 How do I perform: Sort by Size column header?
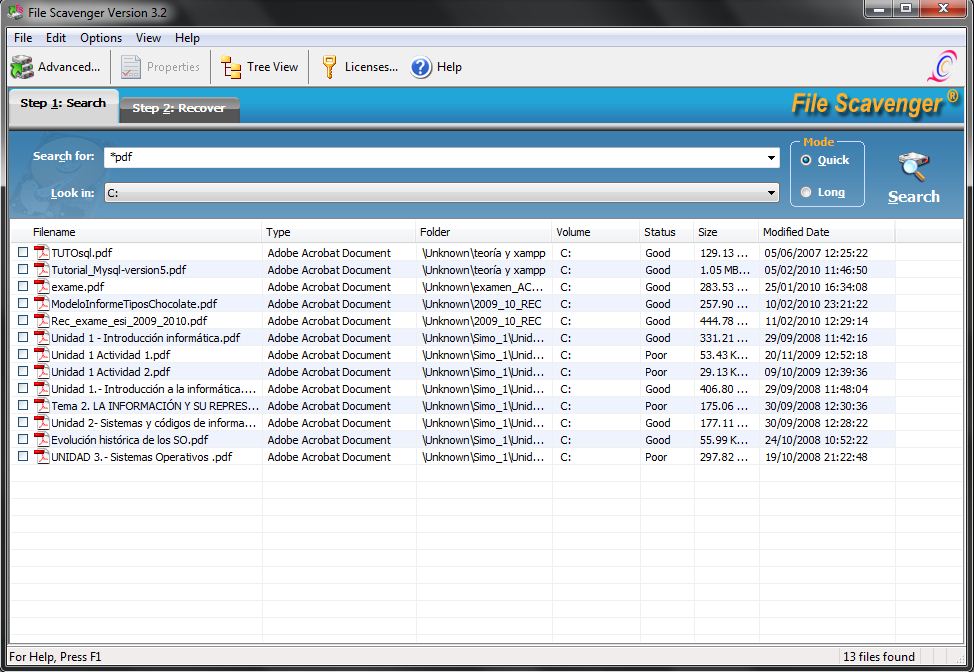[726, 232]
